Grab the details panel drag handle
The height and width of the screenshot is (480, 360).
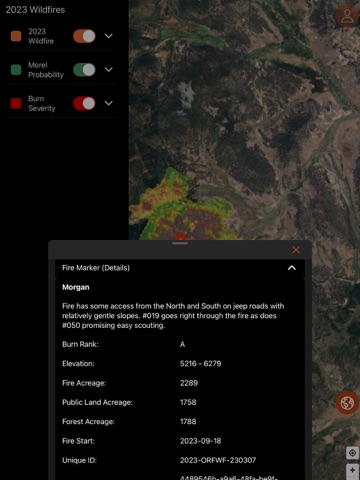point(180,243)
